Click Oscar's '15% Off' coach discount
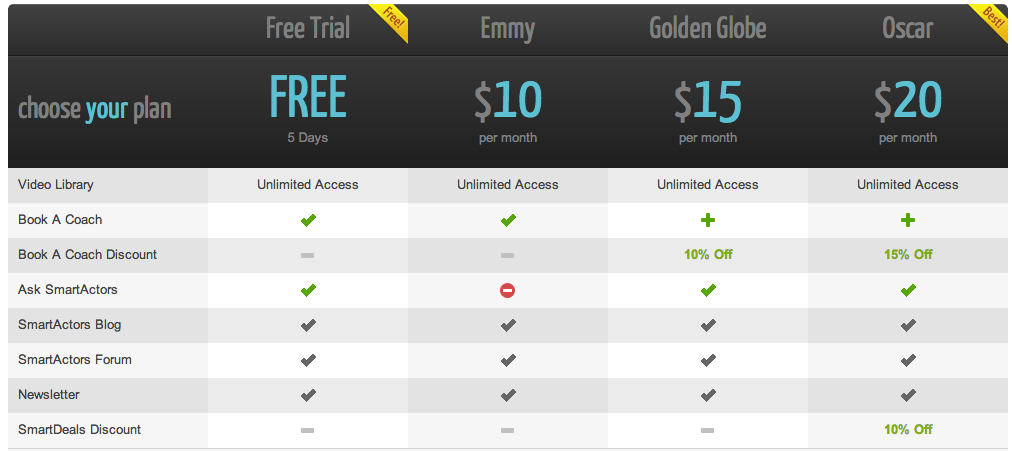 click(x=908, y=255)
